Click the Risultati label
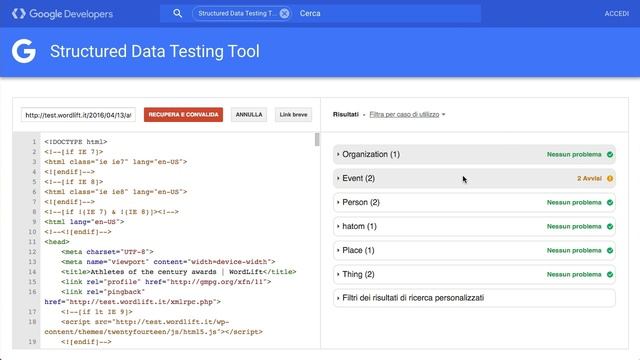 click(x=346, y=114)
